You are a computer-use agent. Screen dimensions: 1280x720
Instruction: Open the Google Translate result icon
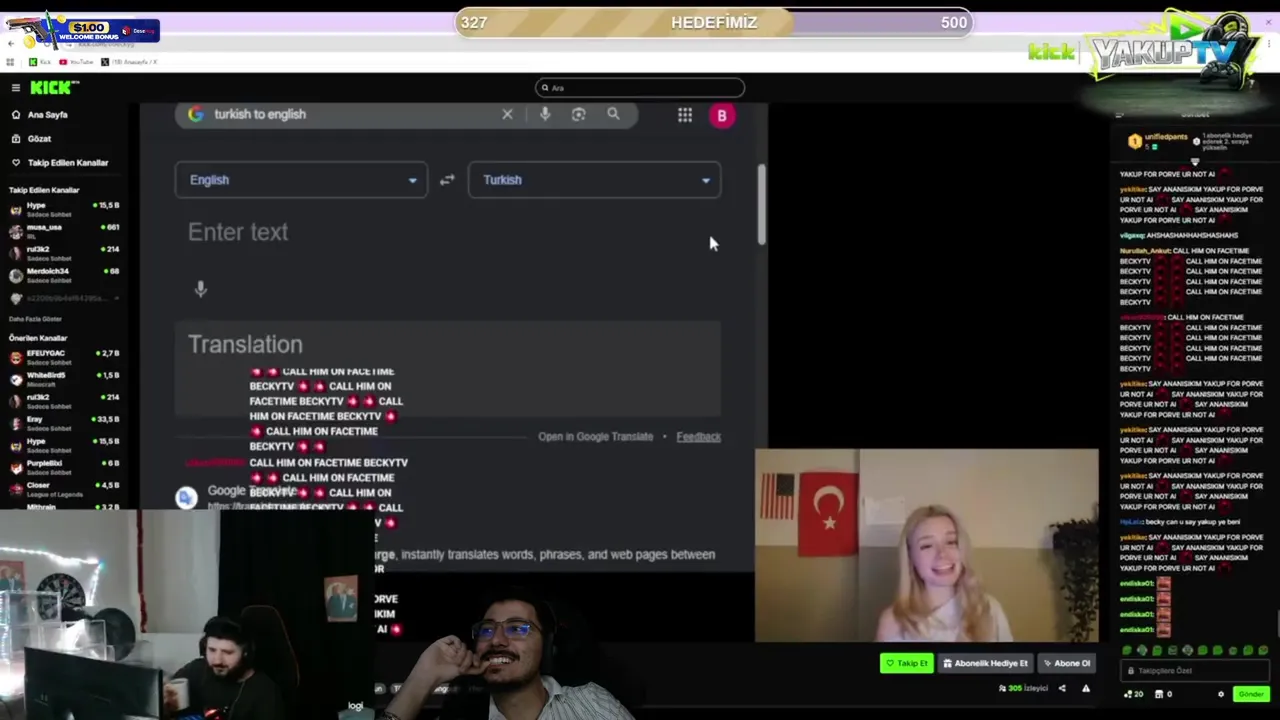coord(187,497)
